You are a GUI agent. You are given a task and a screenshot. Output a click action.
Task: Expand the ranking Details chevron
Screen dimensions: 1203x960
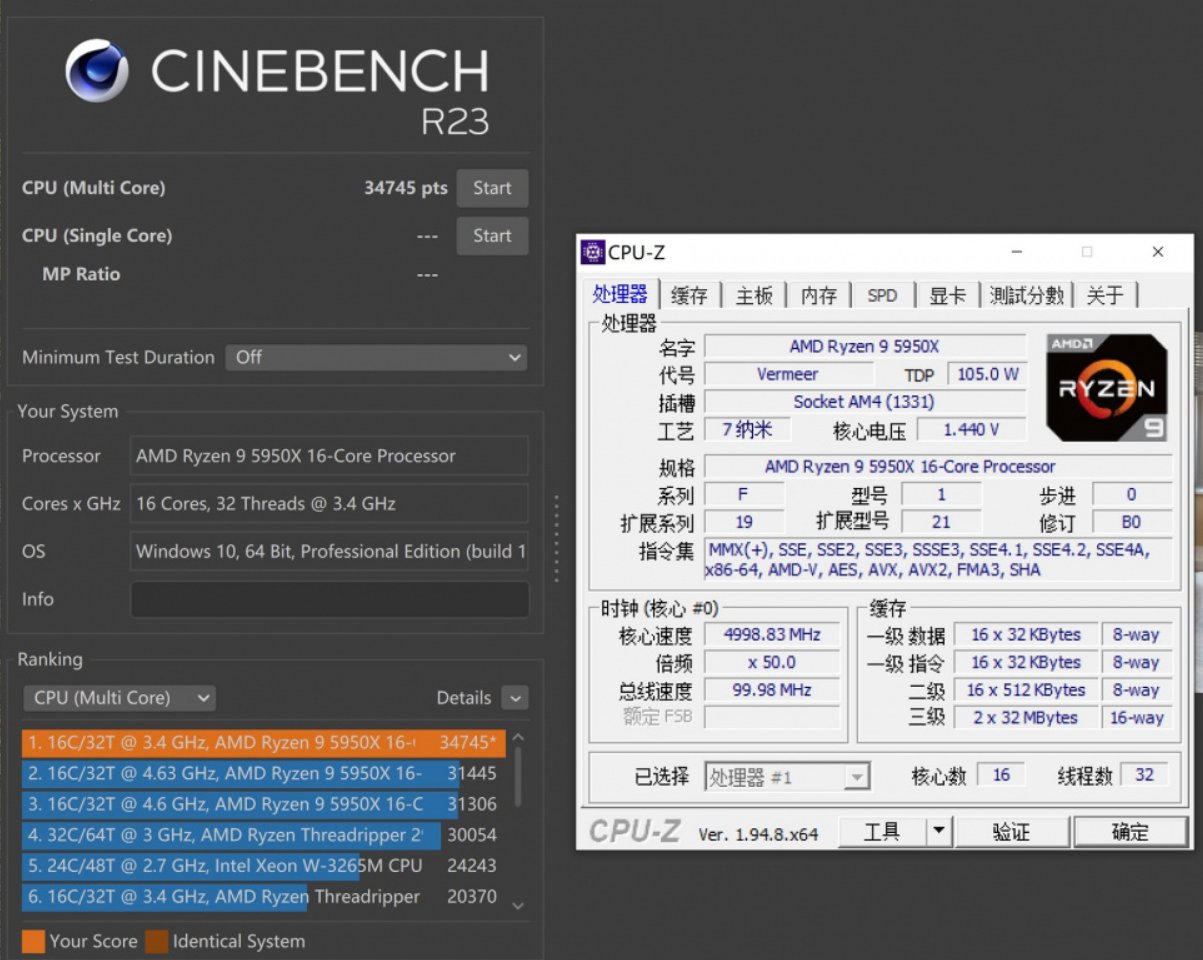point(515,698)
